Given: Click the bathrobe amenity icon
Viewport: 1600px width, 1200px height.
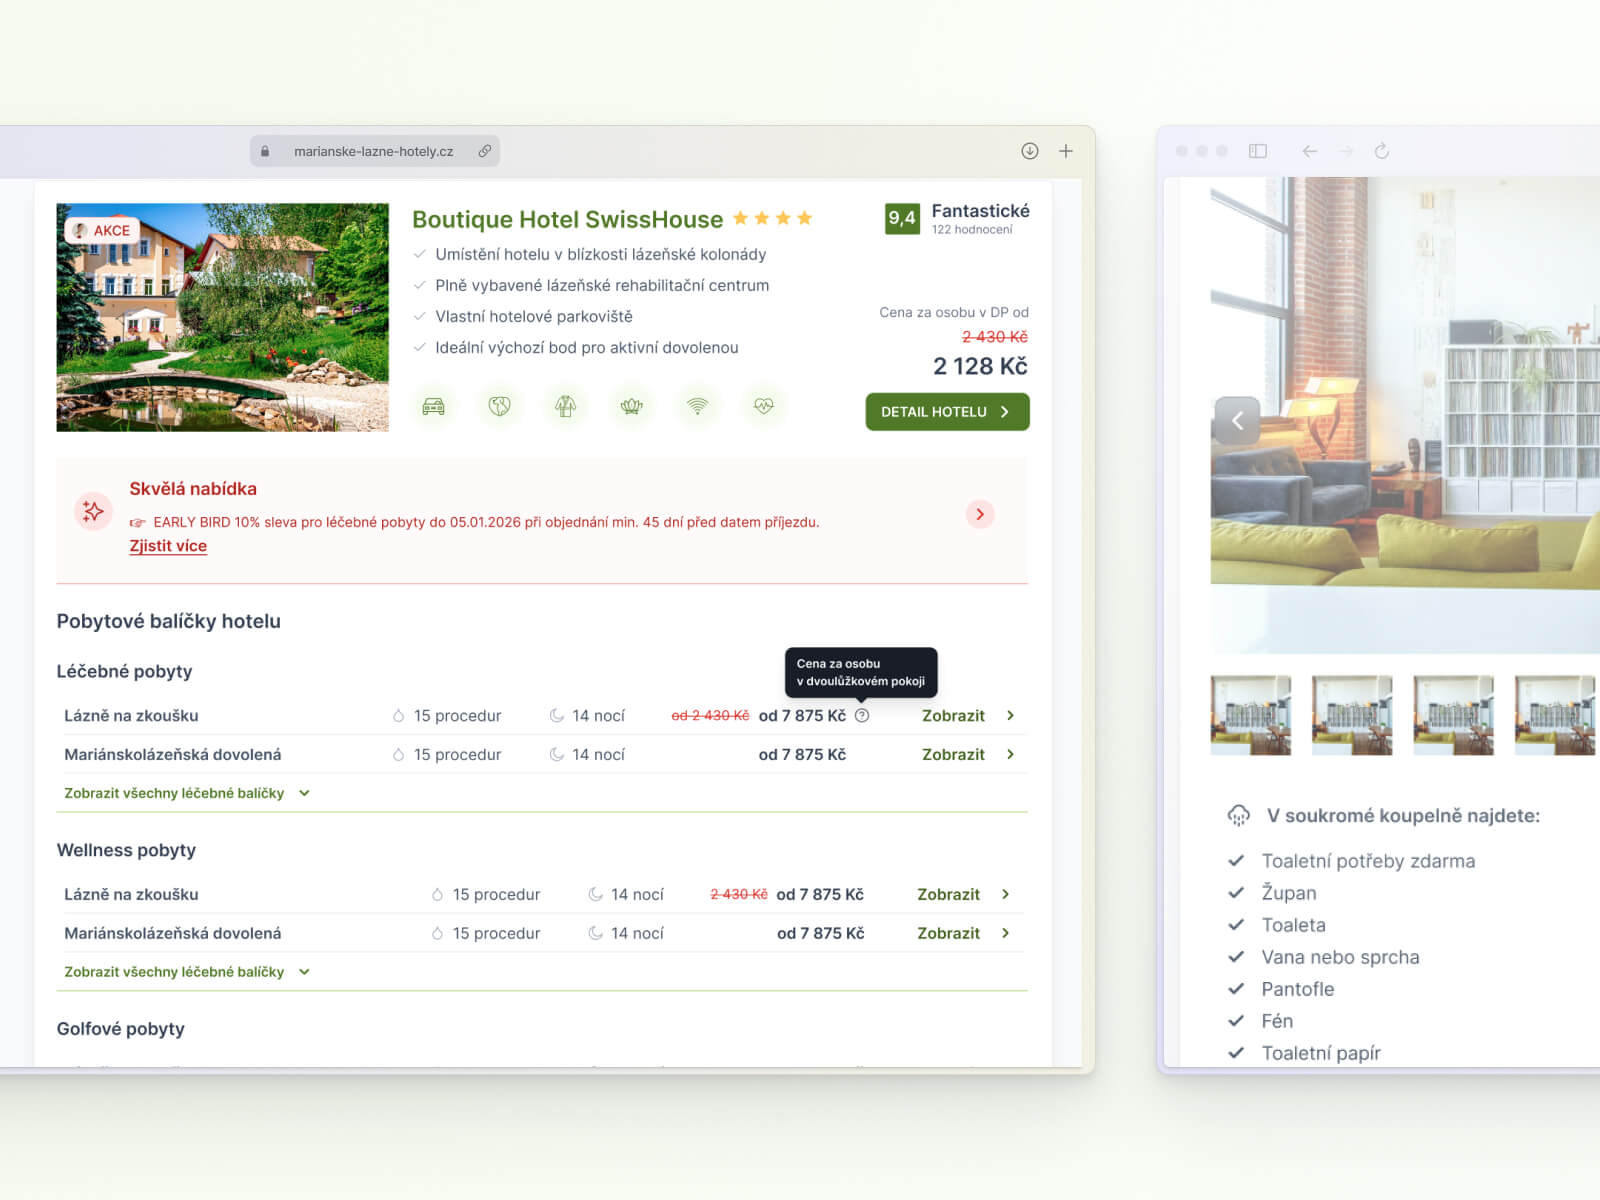Looking at the screenshot, I should (565, 406).
